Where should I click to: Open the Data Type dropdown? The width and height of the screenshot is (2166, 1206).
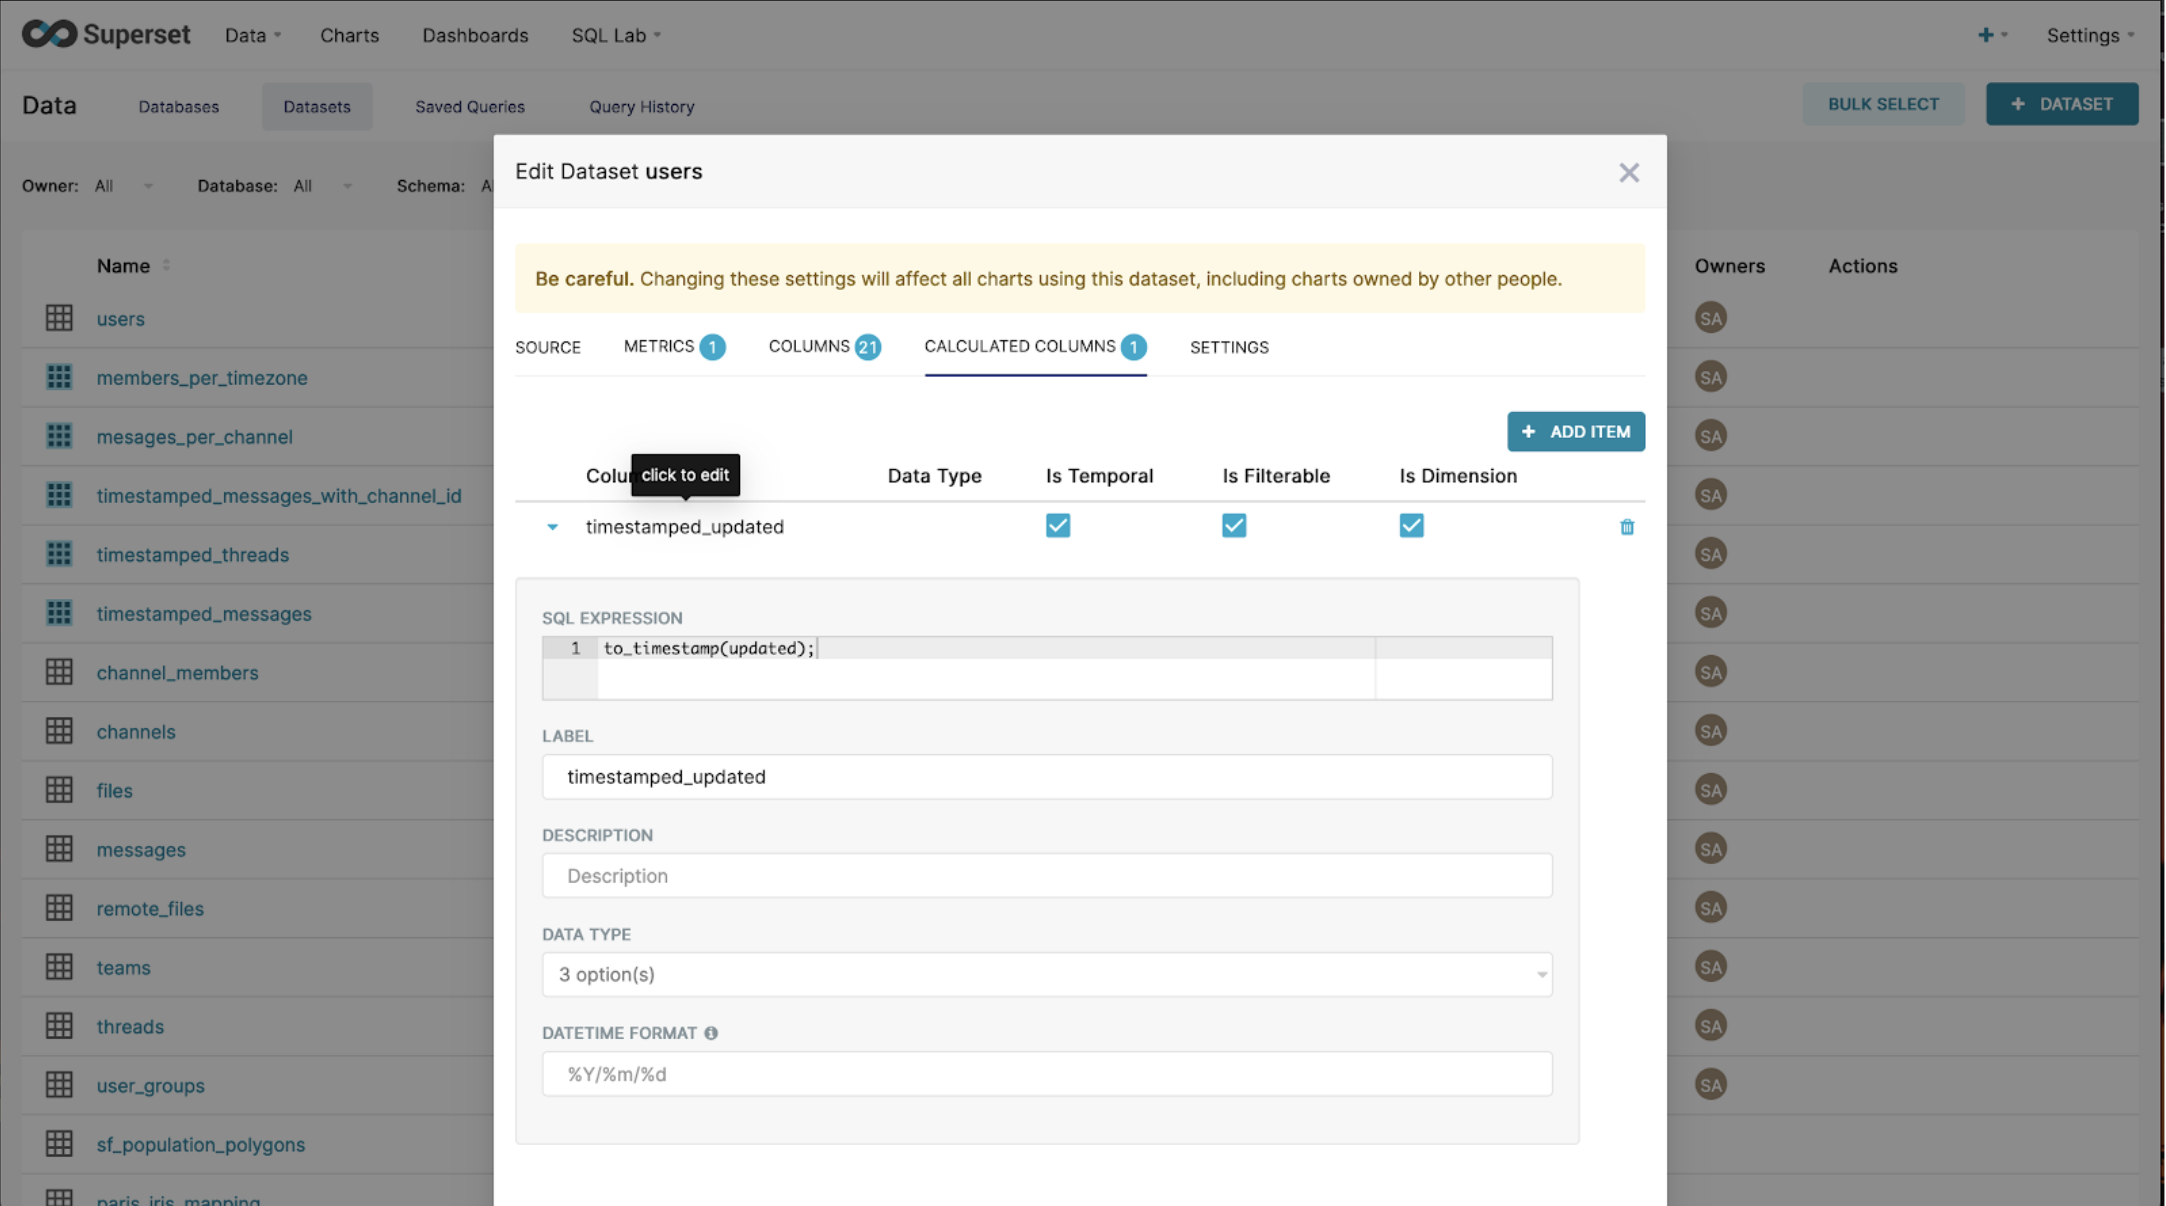[x=1046, y=974]
